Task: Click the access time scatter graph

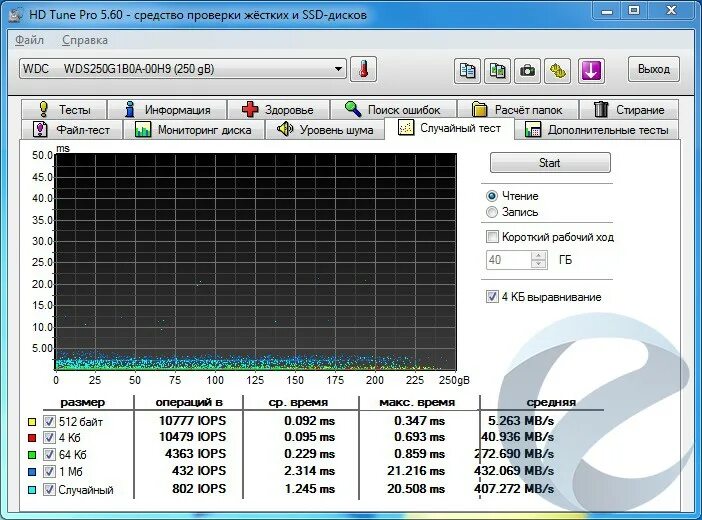Action: pyautogui.click(x=256, y=262)
